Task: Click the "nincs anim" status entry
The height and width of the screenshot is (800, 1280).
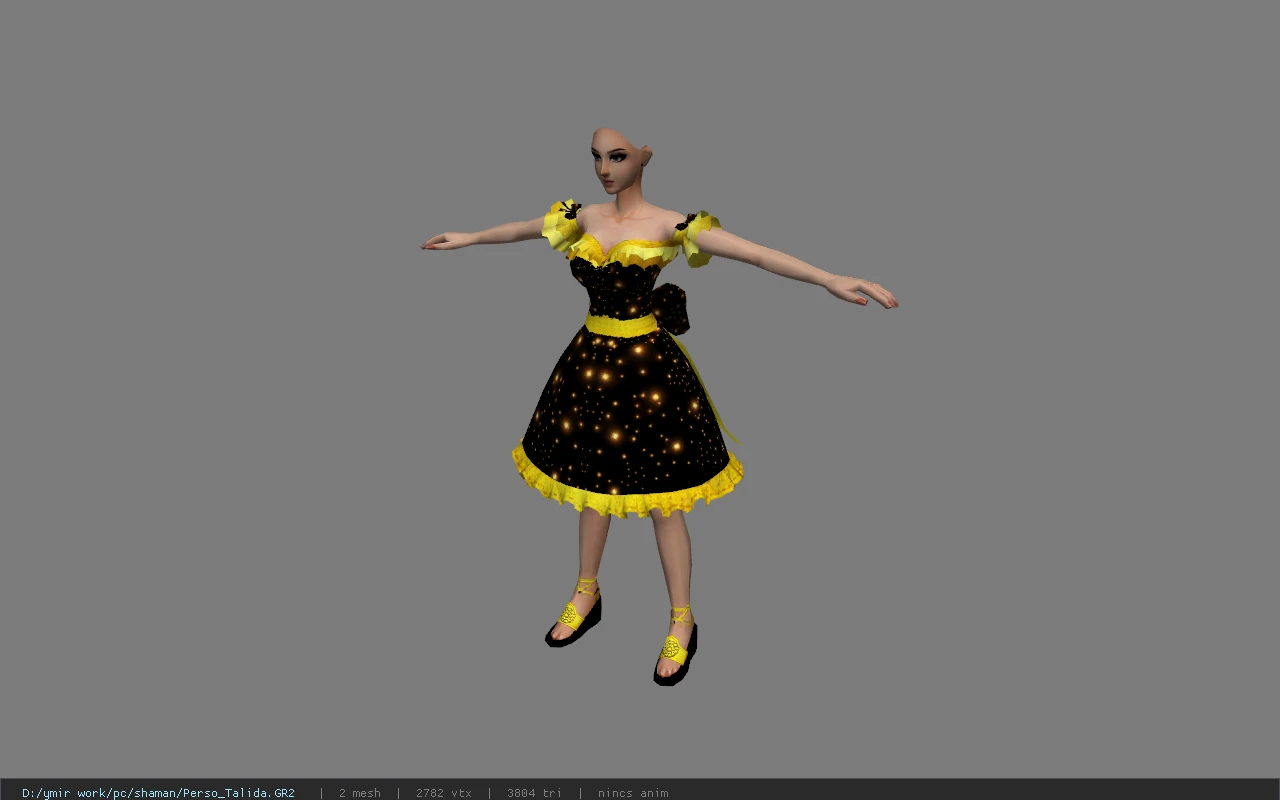Action: point(632,793)
